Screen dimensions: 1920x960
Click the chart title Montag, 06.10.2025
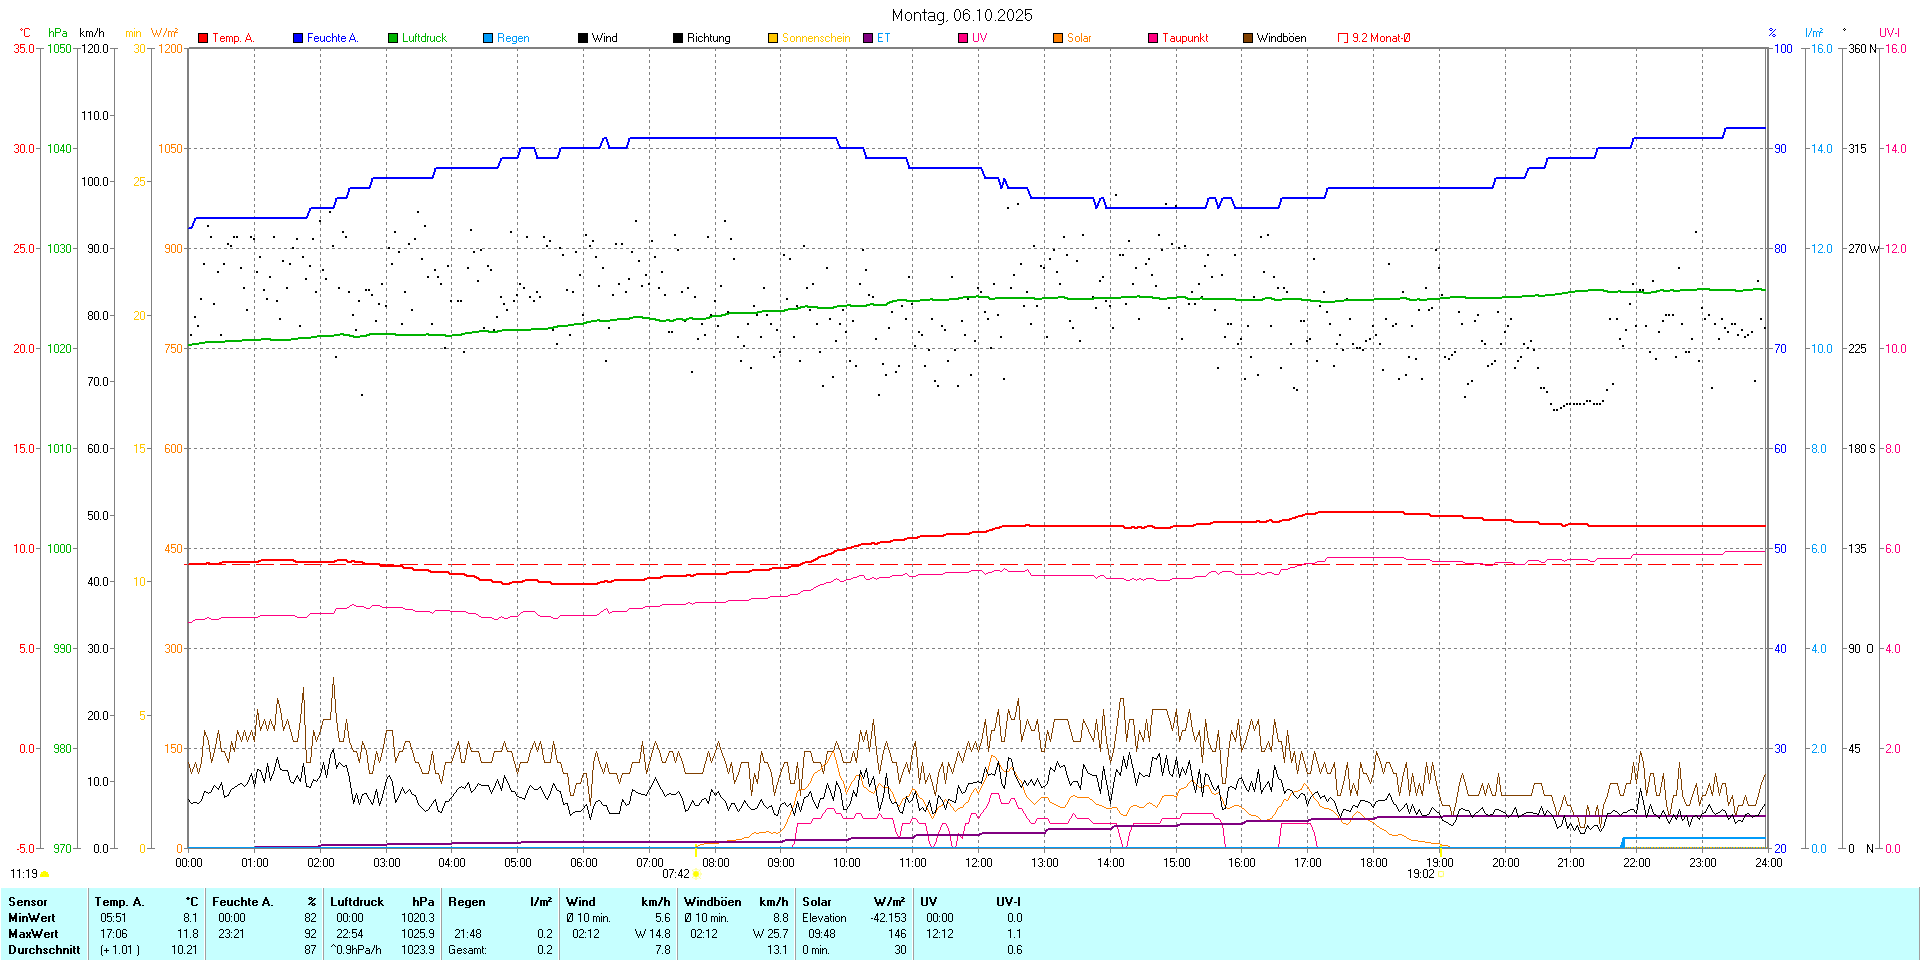click(961, 15)
